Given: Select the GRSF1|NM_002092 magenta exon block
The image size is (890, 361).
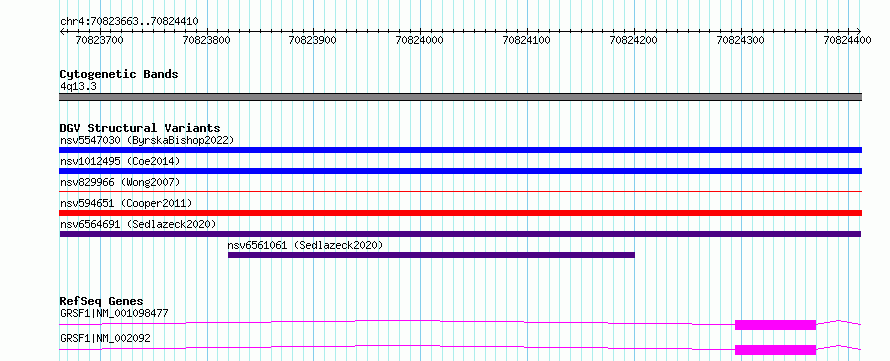Looking at the screenshot, I should (x=775, y=350).
